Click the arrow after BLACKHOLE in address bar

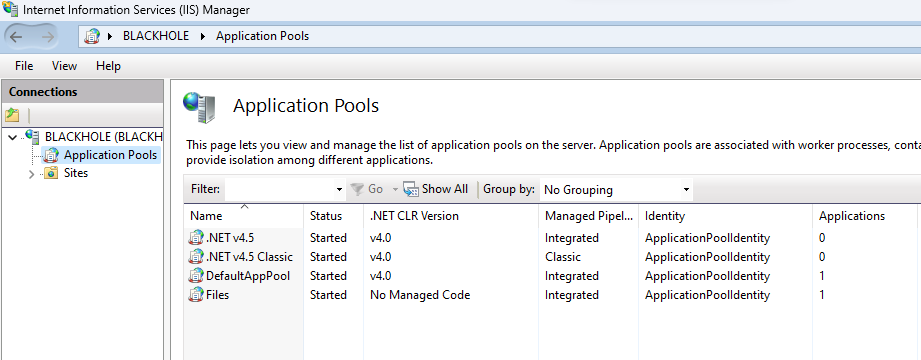click(203, 36)
